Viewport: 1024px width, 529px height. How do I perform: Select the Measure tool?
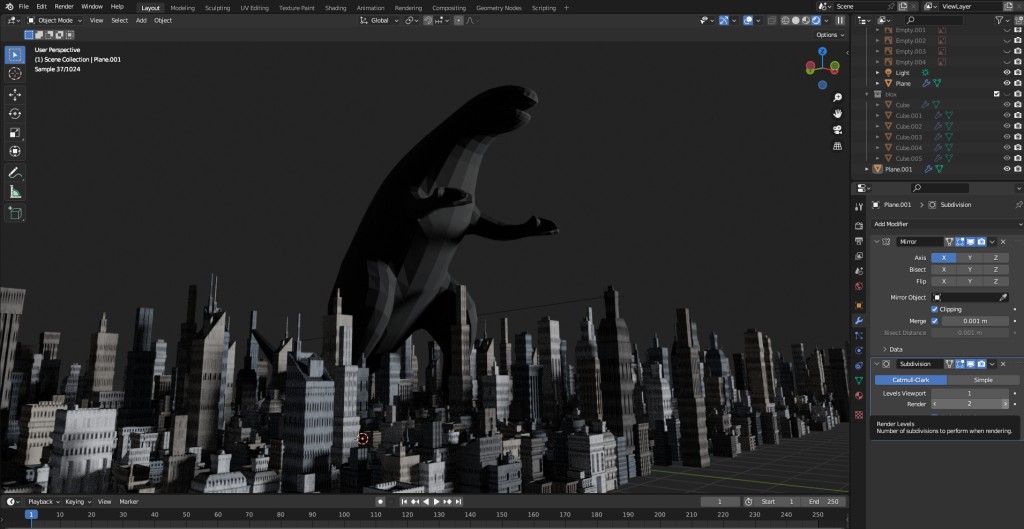tap(15, 192)
